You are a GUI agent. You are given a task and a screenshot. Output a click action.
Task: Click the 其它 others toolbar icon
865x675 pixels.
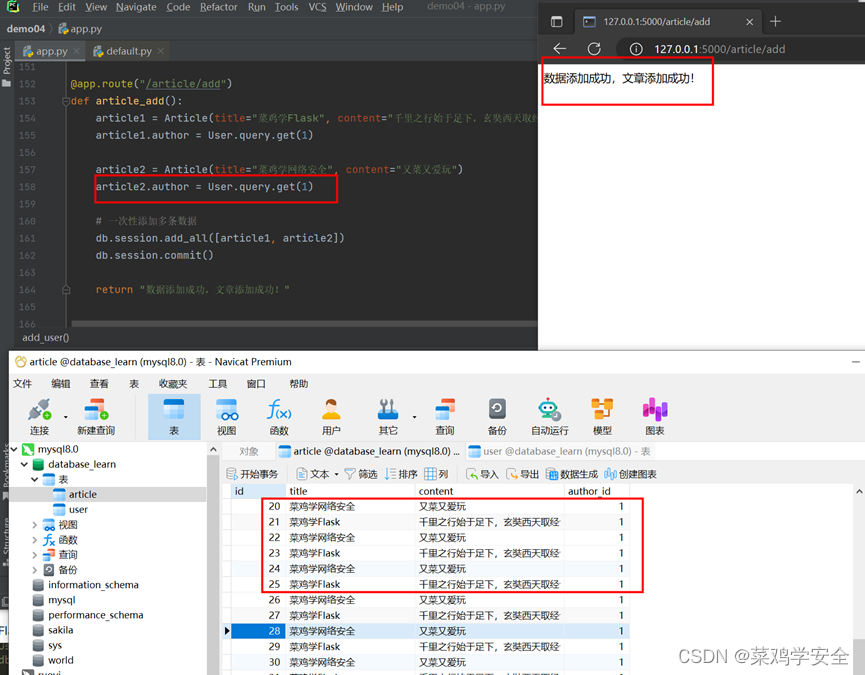pyautogui.click(x=388, y=417)
